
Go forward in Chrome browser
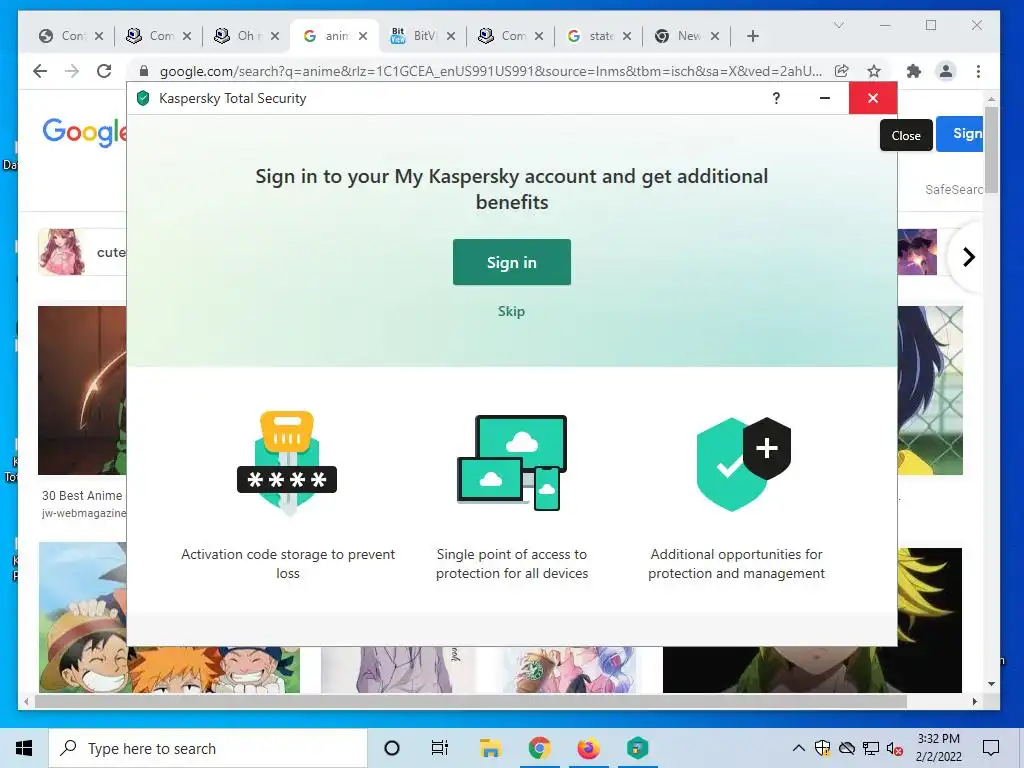pos(72,71)
